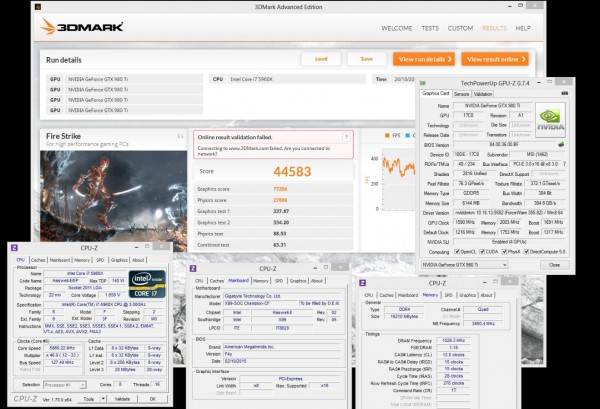Open the RESULTS tab in 3DMark
This screenshot has width=600, height=409.
click(494, 28)
